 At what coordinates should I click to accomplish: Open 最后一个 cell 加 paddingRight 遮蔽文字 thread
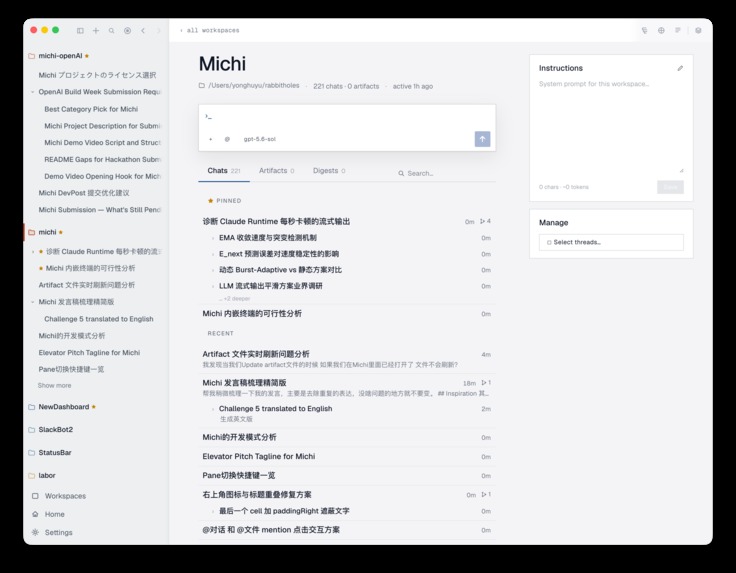coord(346,511)
